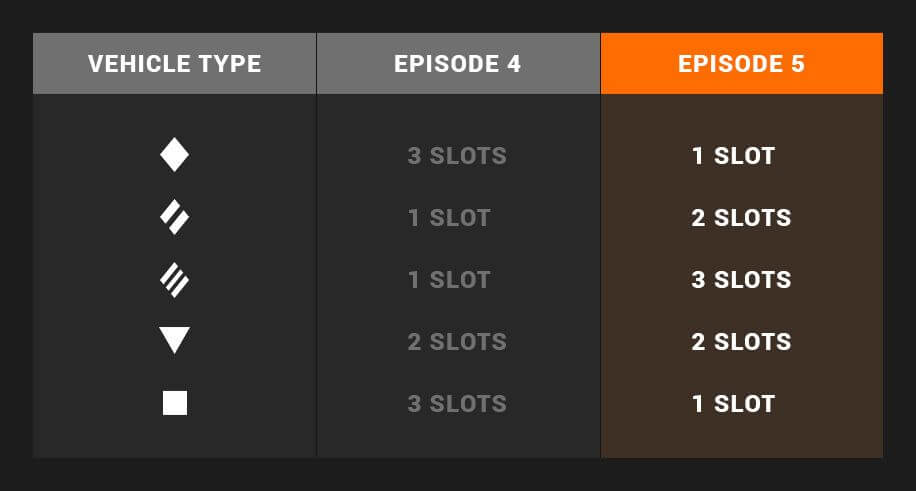Click the inverted triangle vehicle icon
Viewport: 916px width, 491px height.
175,340
